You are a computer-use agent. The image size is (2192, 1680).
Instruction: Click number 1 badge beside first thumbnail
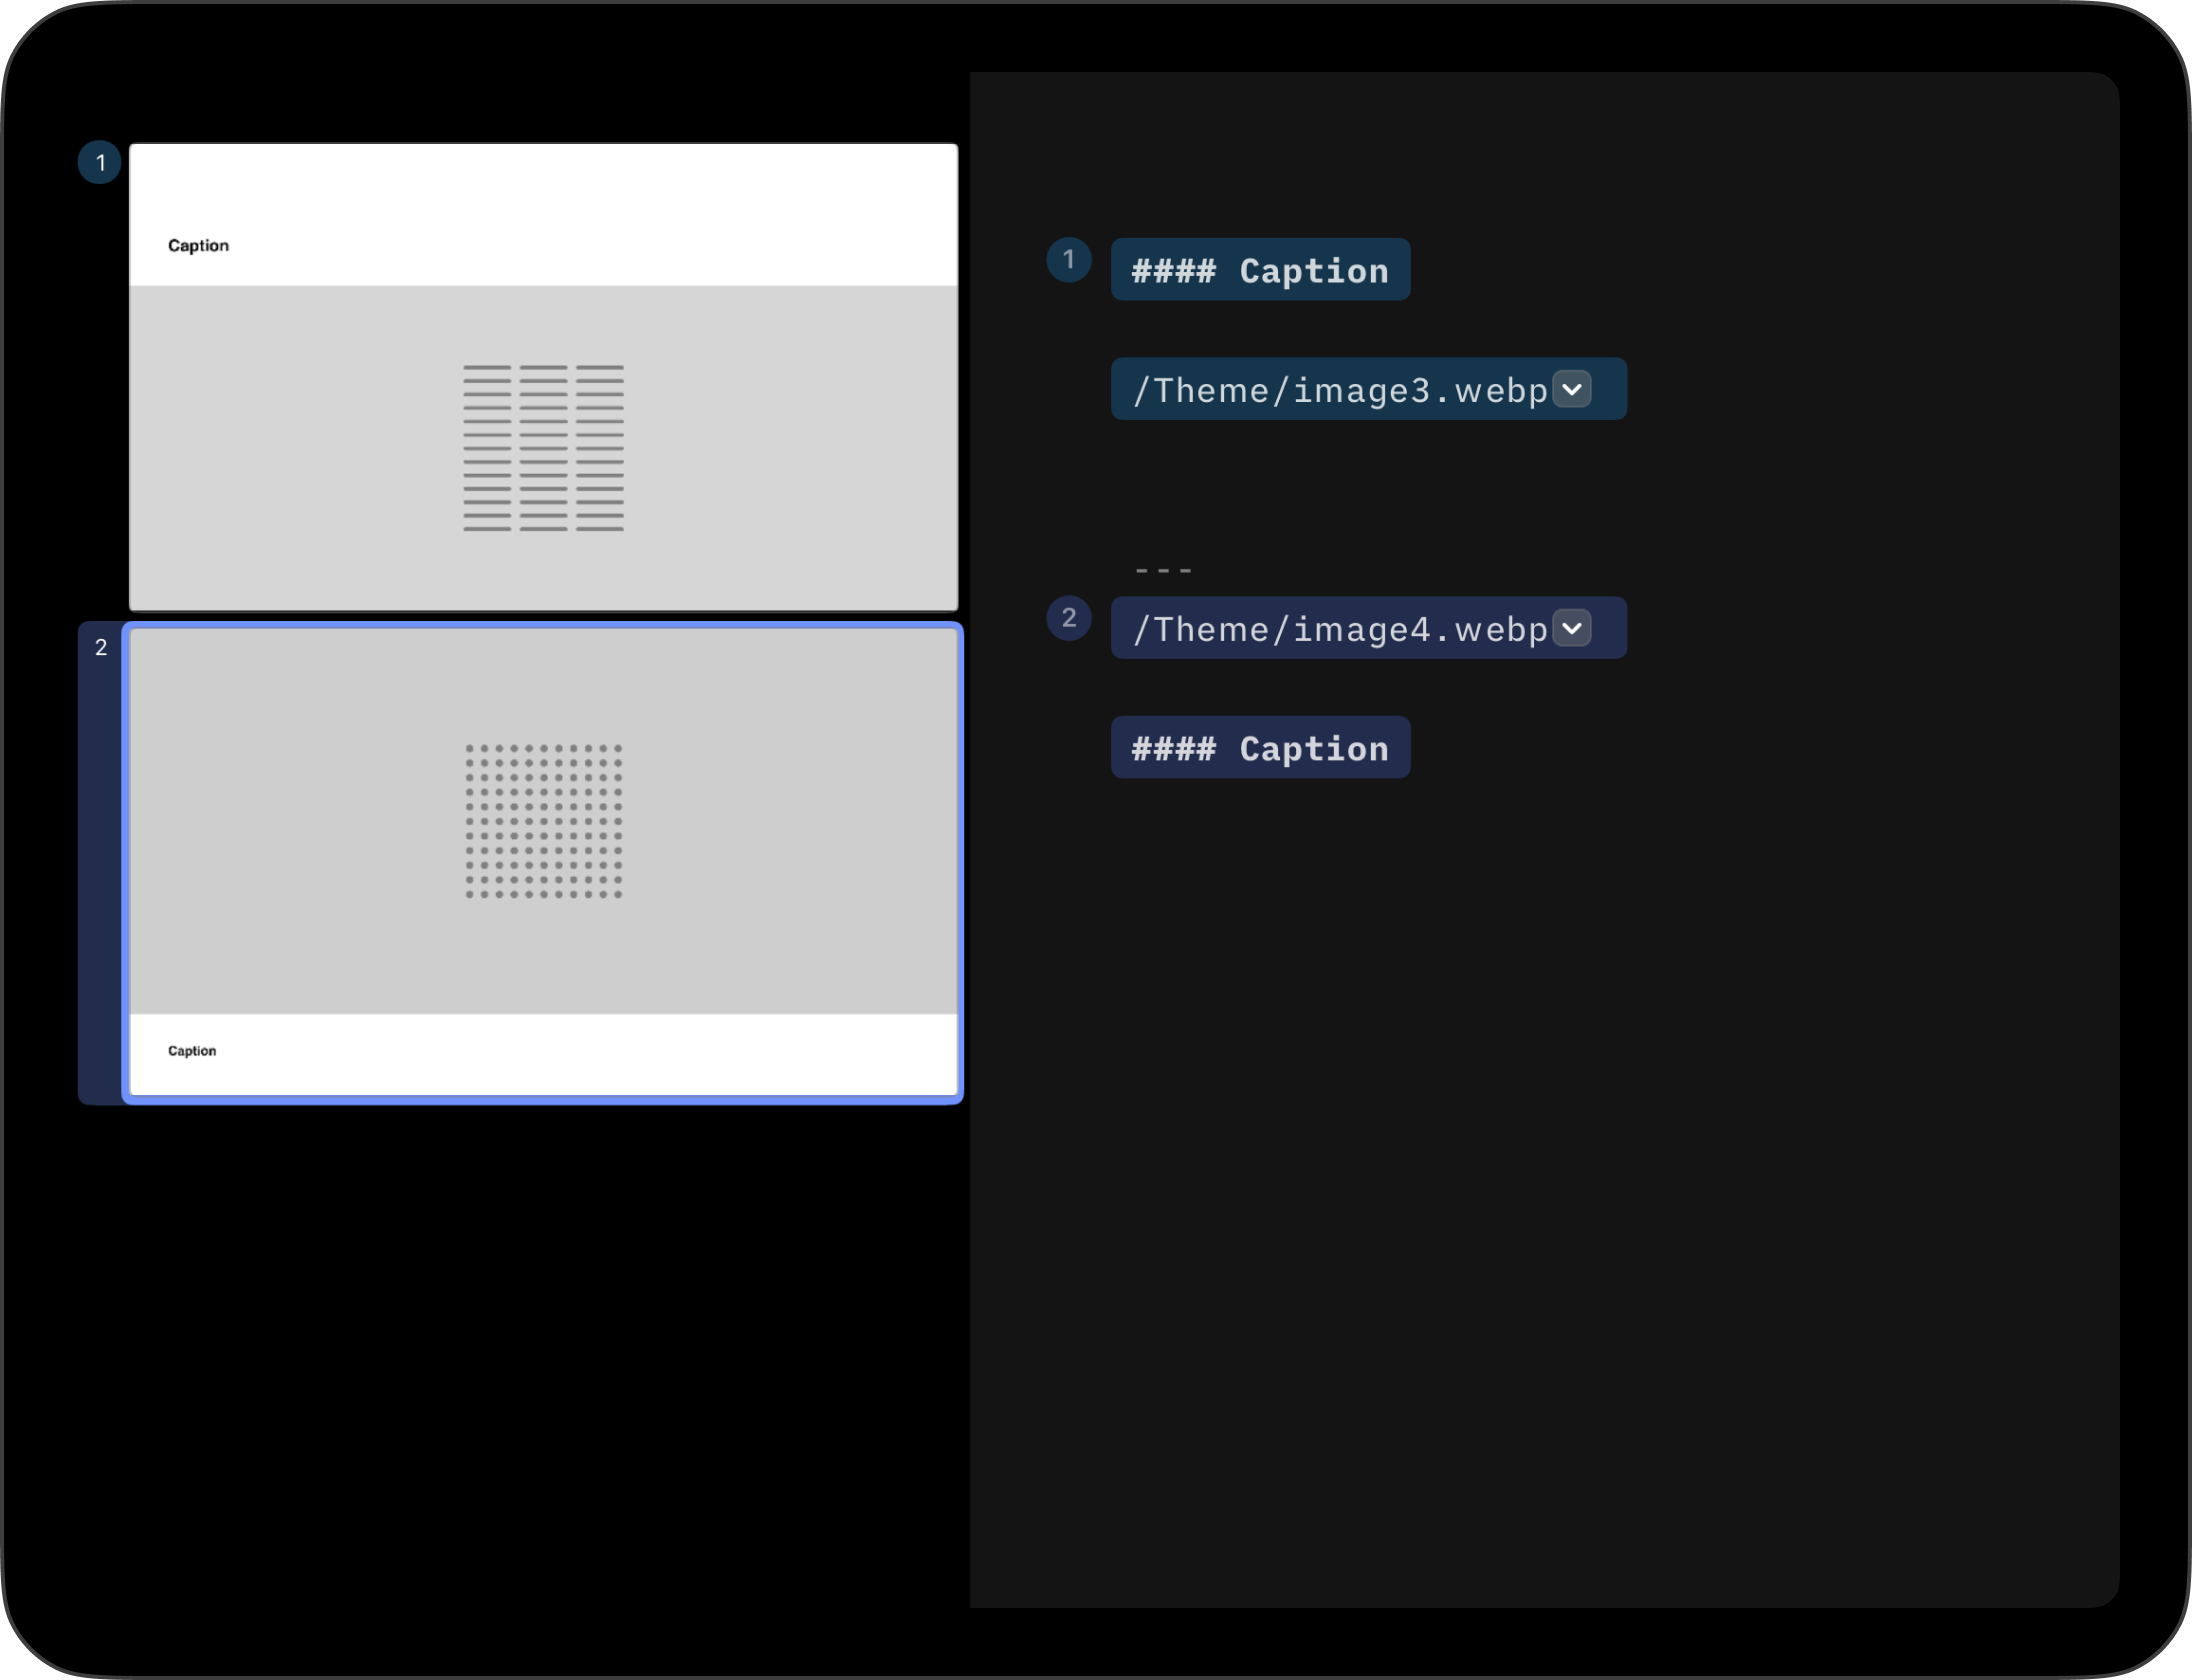pos(100,163)
